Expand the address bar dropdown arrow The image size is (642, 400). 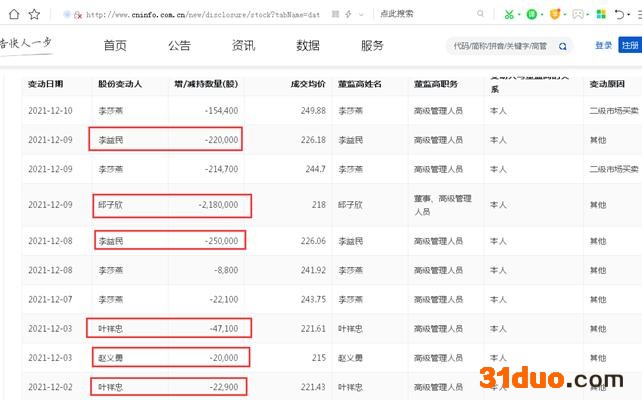(x=361, y=15)
